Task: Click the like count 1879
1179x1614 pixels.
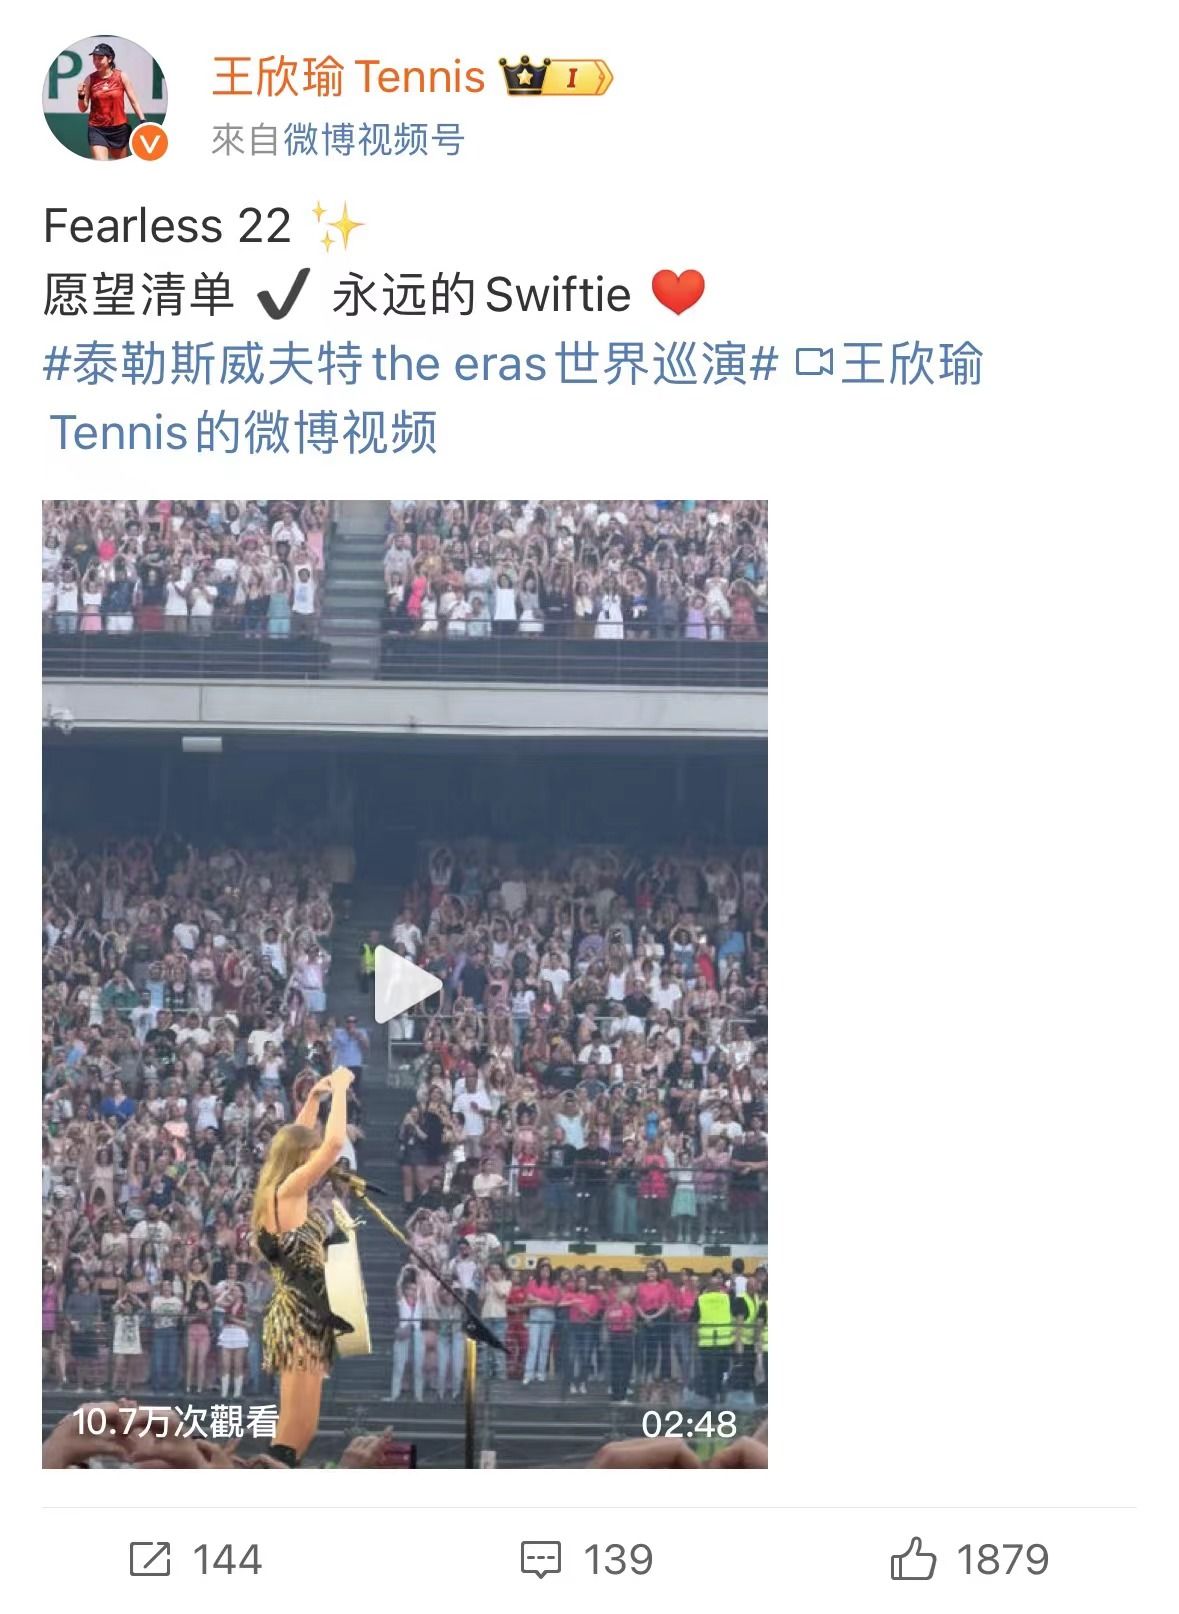Action: 1002,1559
